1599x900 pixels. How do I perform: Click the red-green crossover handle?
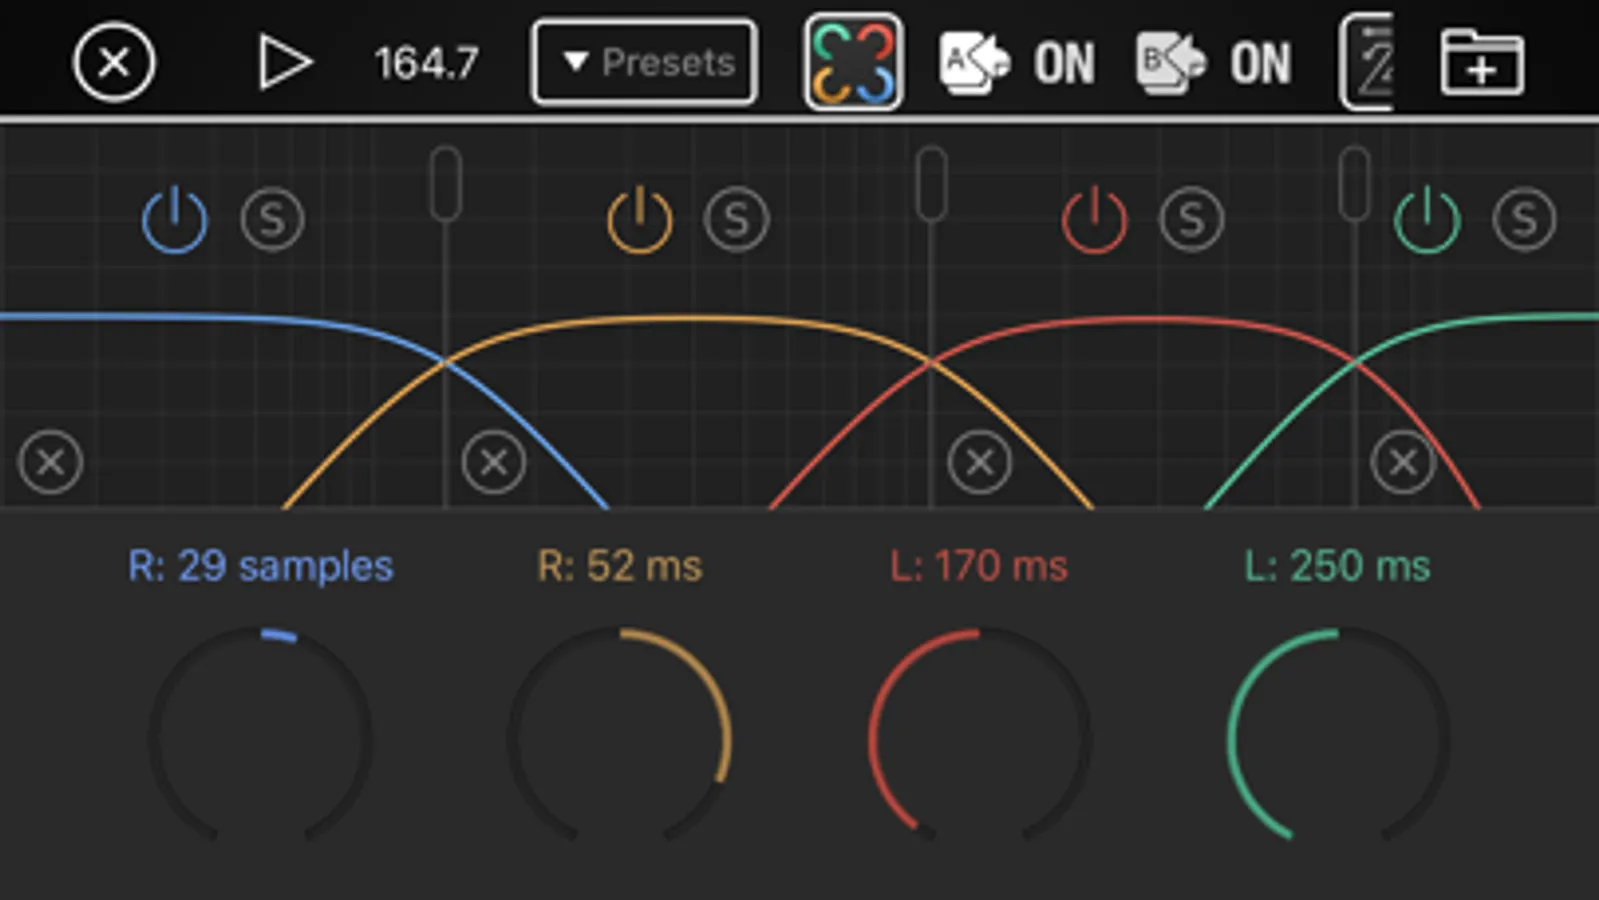[1354, 183]
